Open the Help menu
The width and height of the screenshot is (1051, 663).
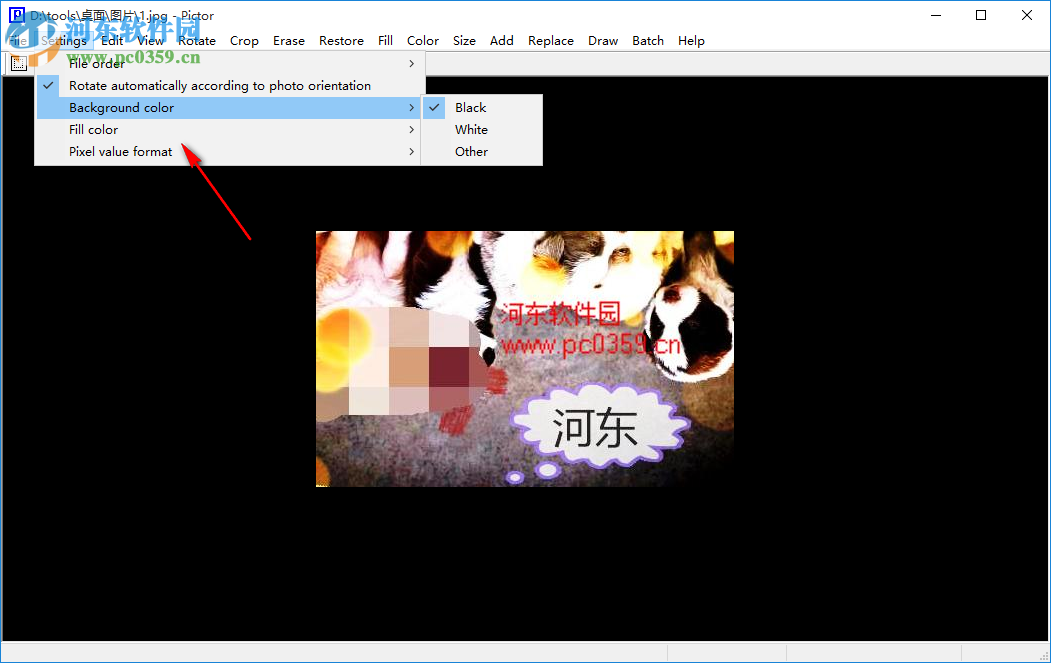[691, 41]
